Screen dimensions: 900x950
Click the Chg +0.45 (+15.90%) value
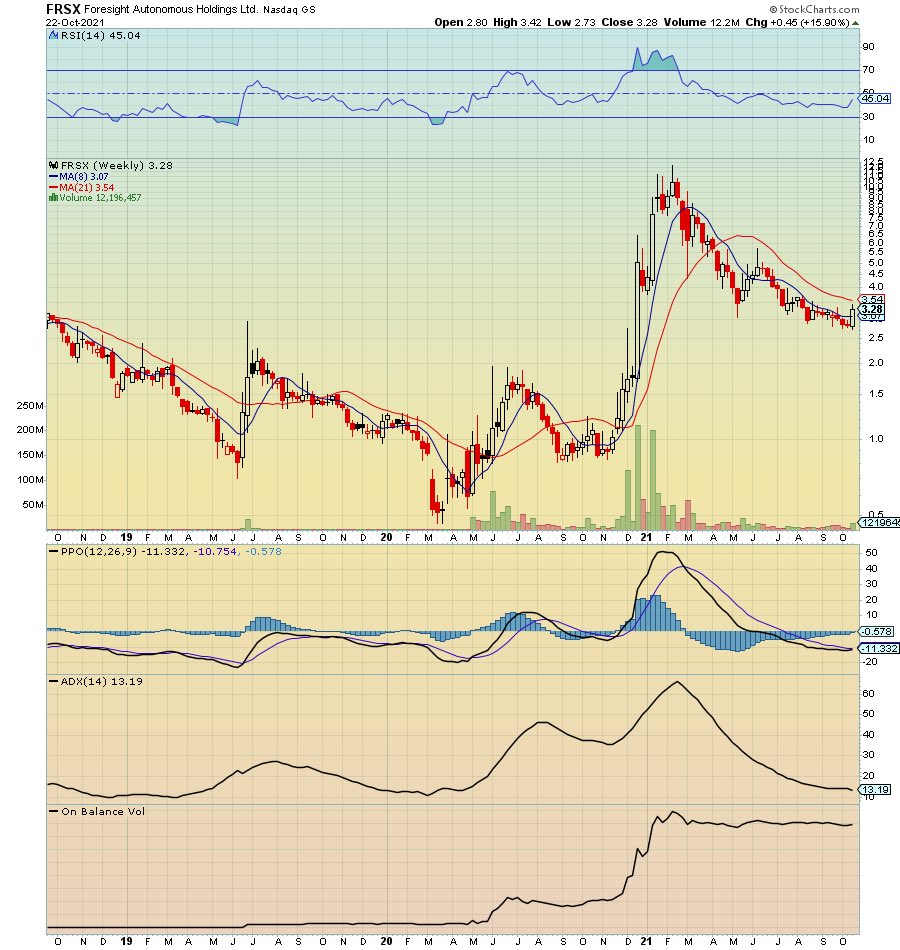pos(797,22)
